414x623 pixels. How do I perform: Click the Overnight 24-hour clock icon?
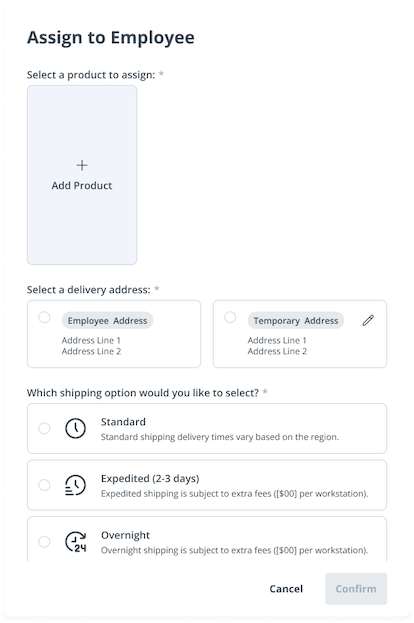coord(75,542)
